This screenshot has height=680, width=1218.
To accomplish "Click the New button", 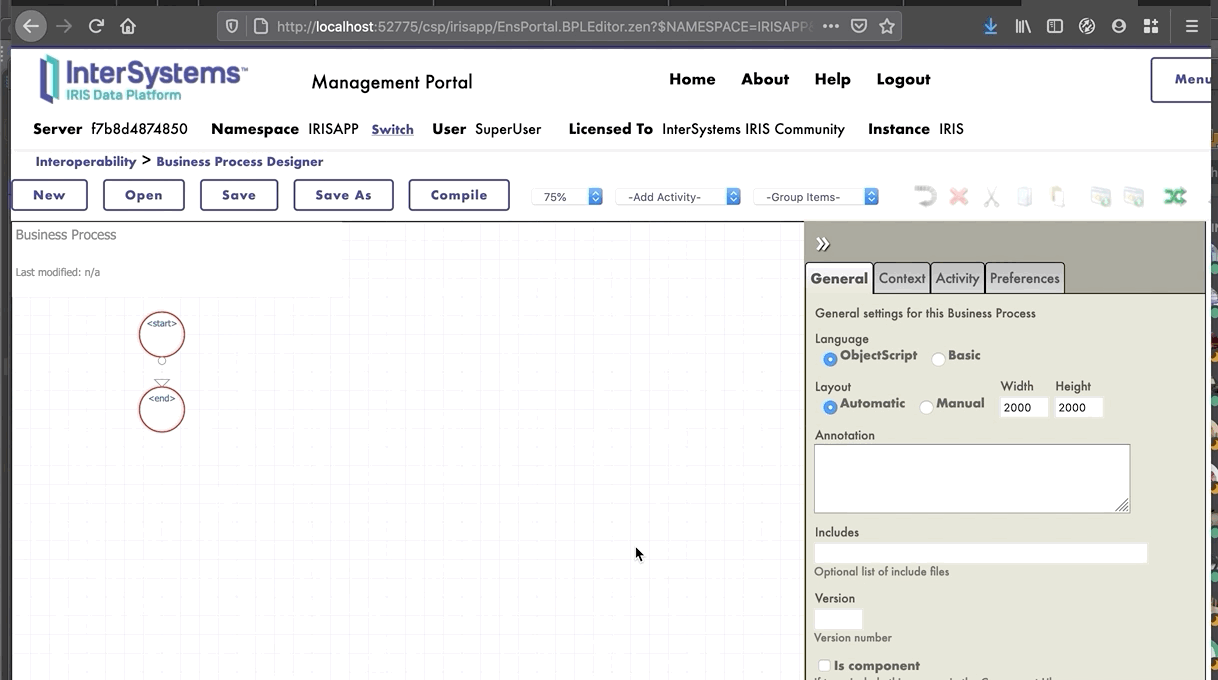I will [49, 195].
